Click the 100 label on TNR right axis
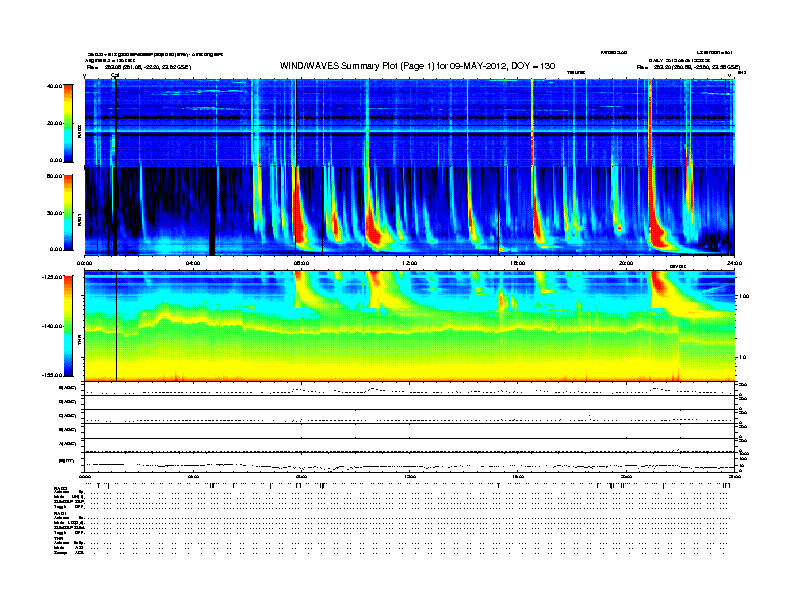Viewport: 792px width, 612px height. pyautogui.click(x=743, y=296)
